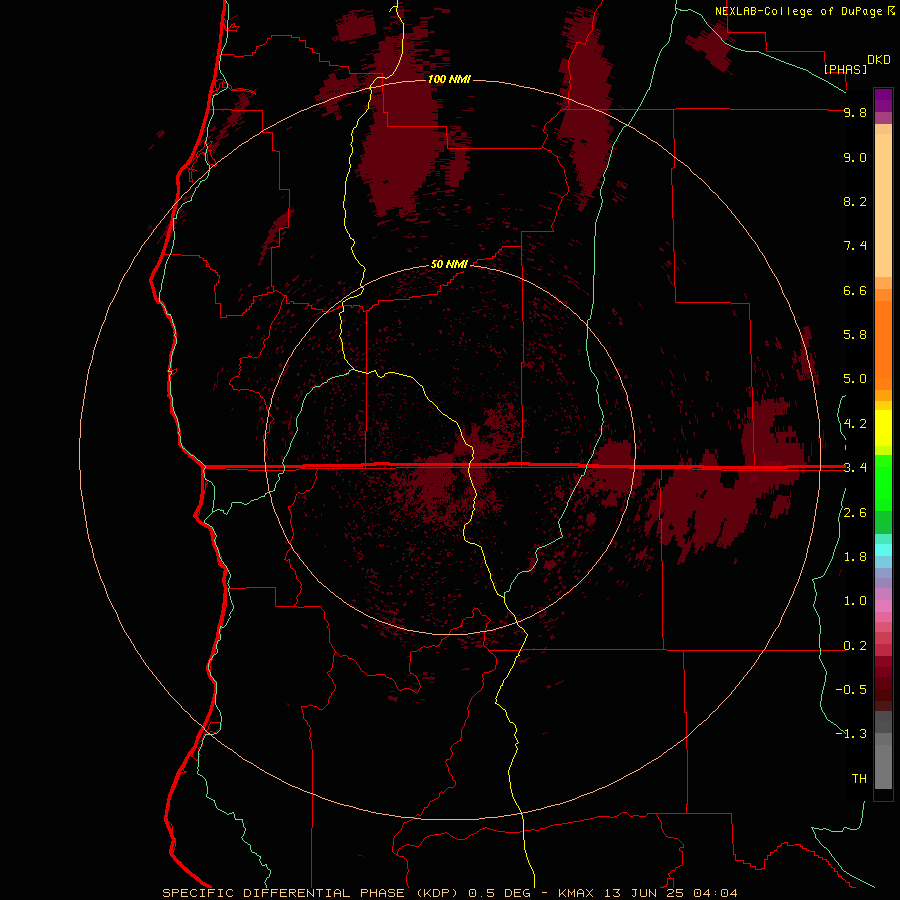The height and width of the screenshot is (900, 900).
Task: Click the 6.6 scale value
Action: (x=855, y=290)
